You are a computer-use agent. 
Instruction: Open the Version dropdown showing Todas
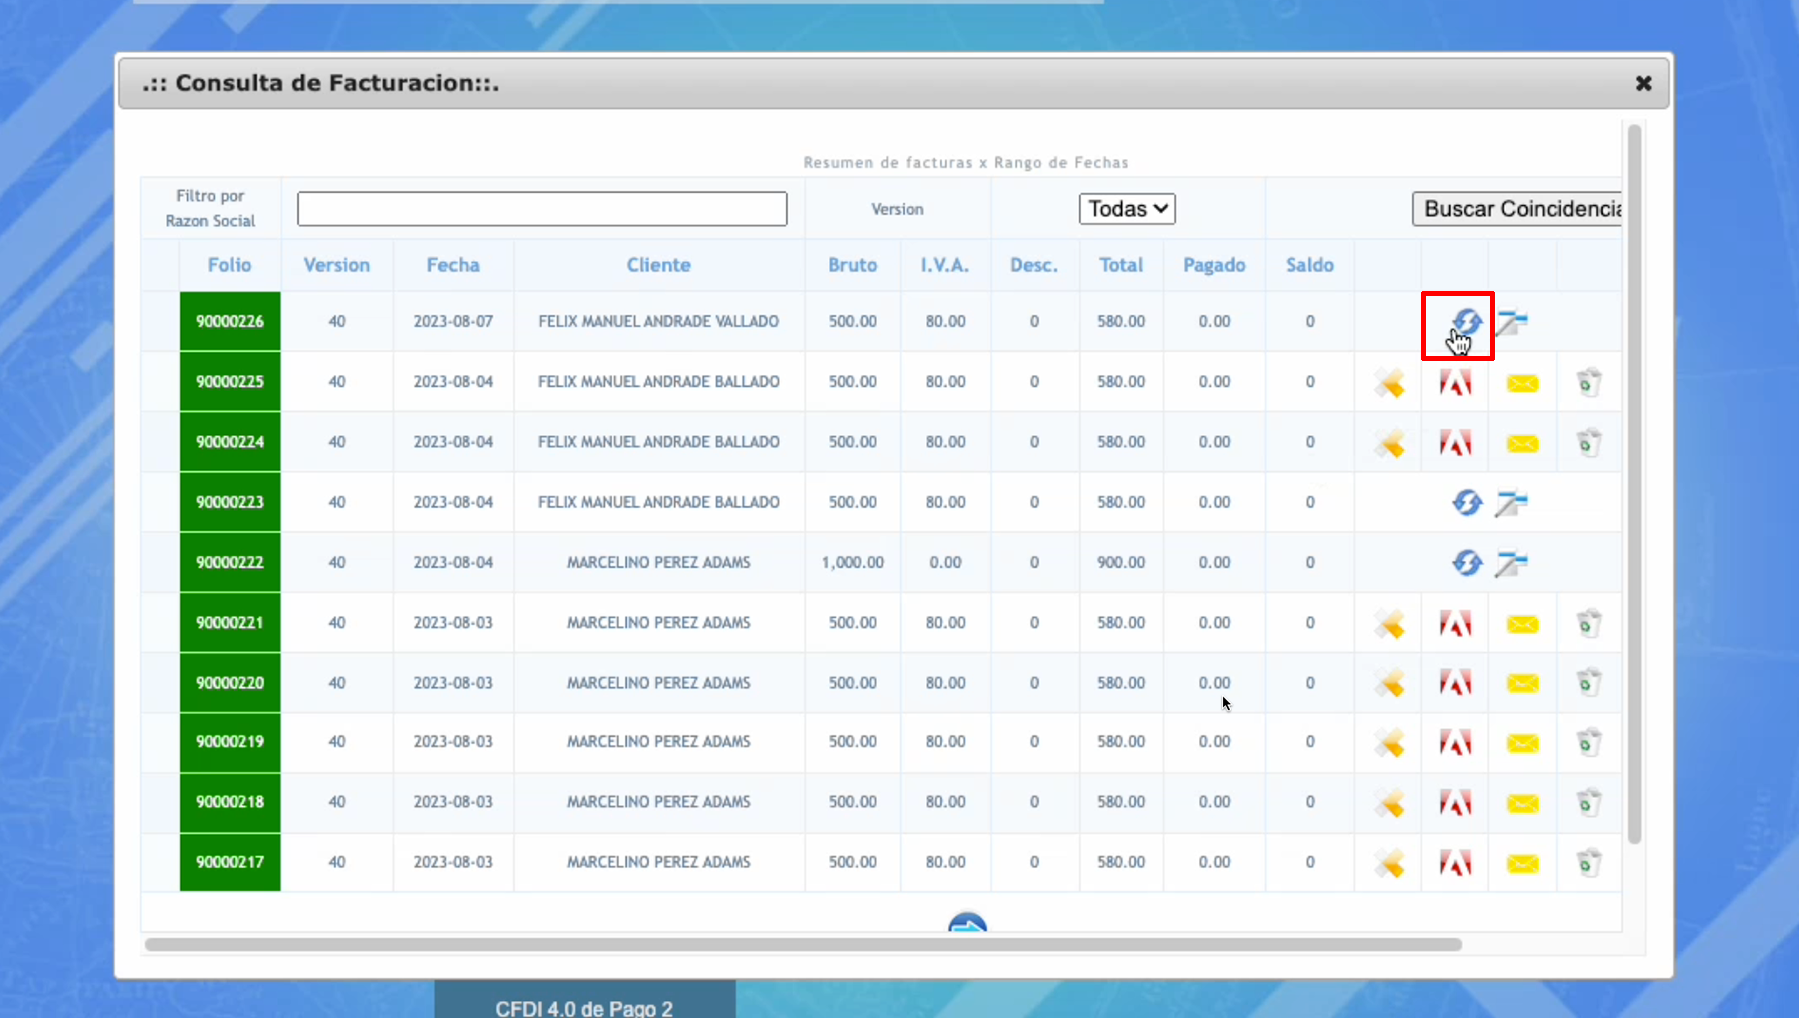pos(1127,209)
